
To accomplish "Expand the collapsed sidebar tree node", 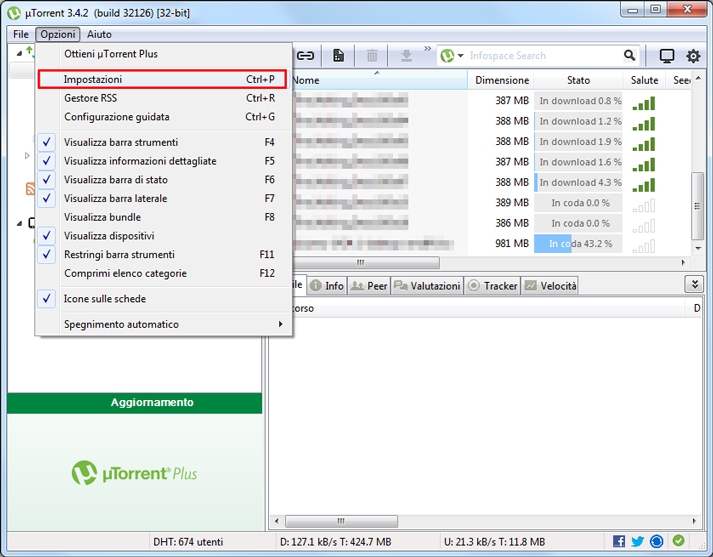I will [27, 156].
